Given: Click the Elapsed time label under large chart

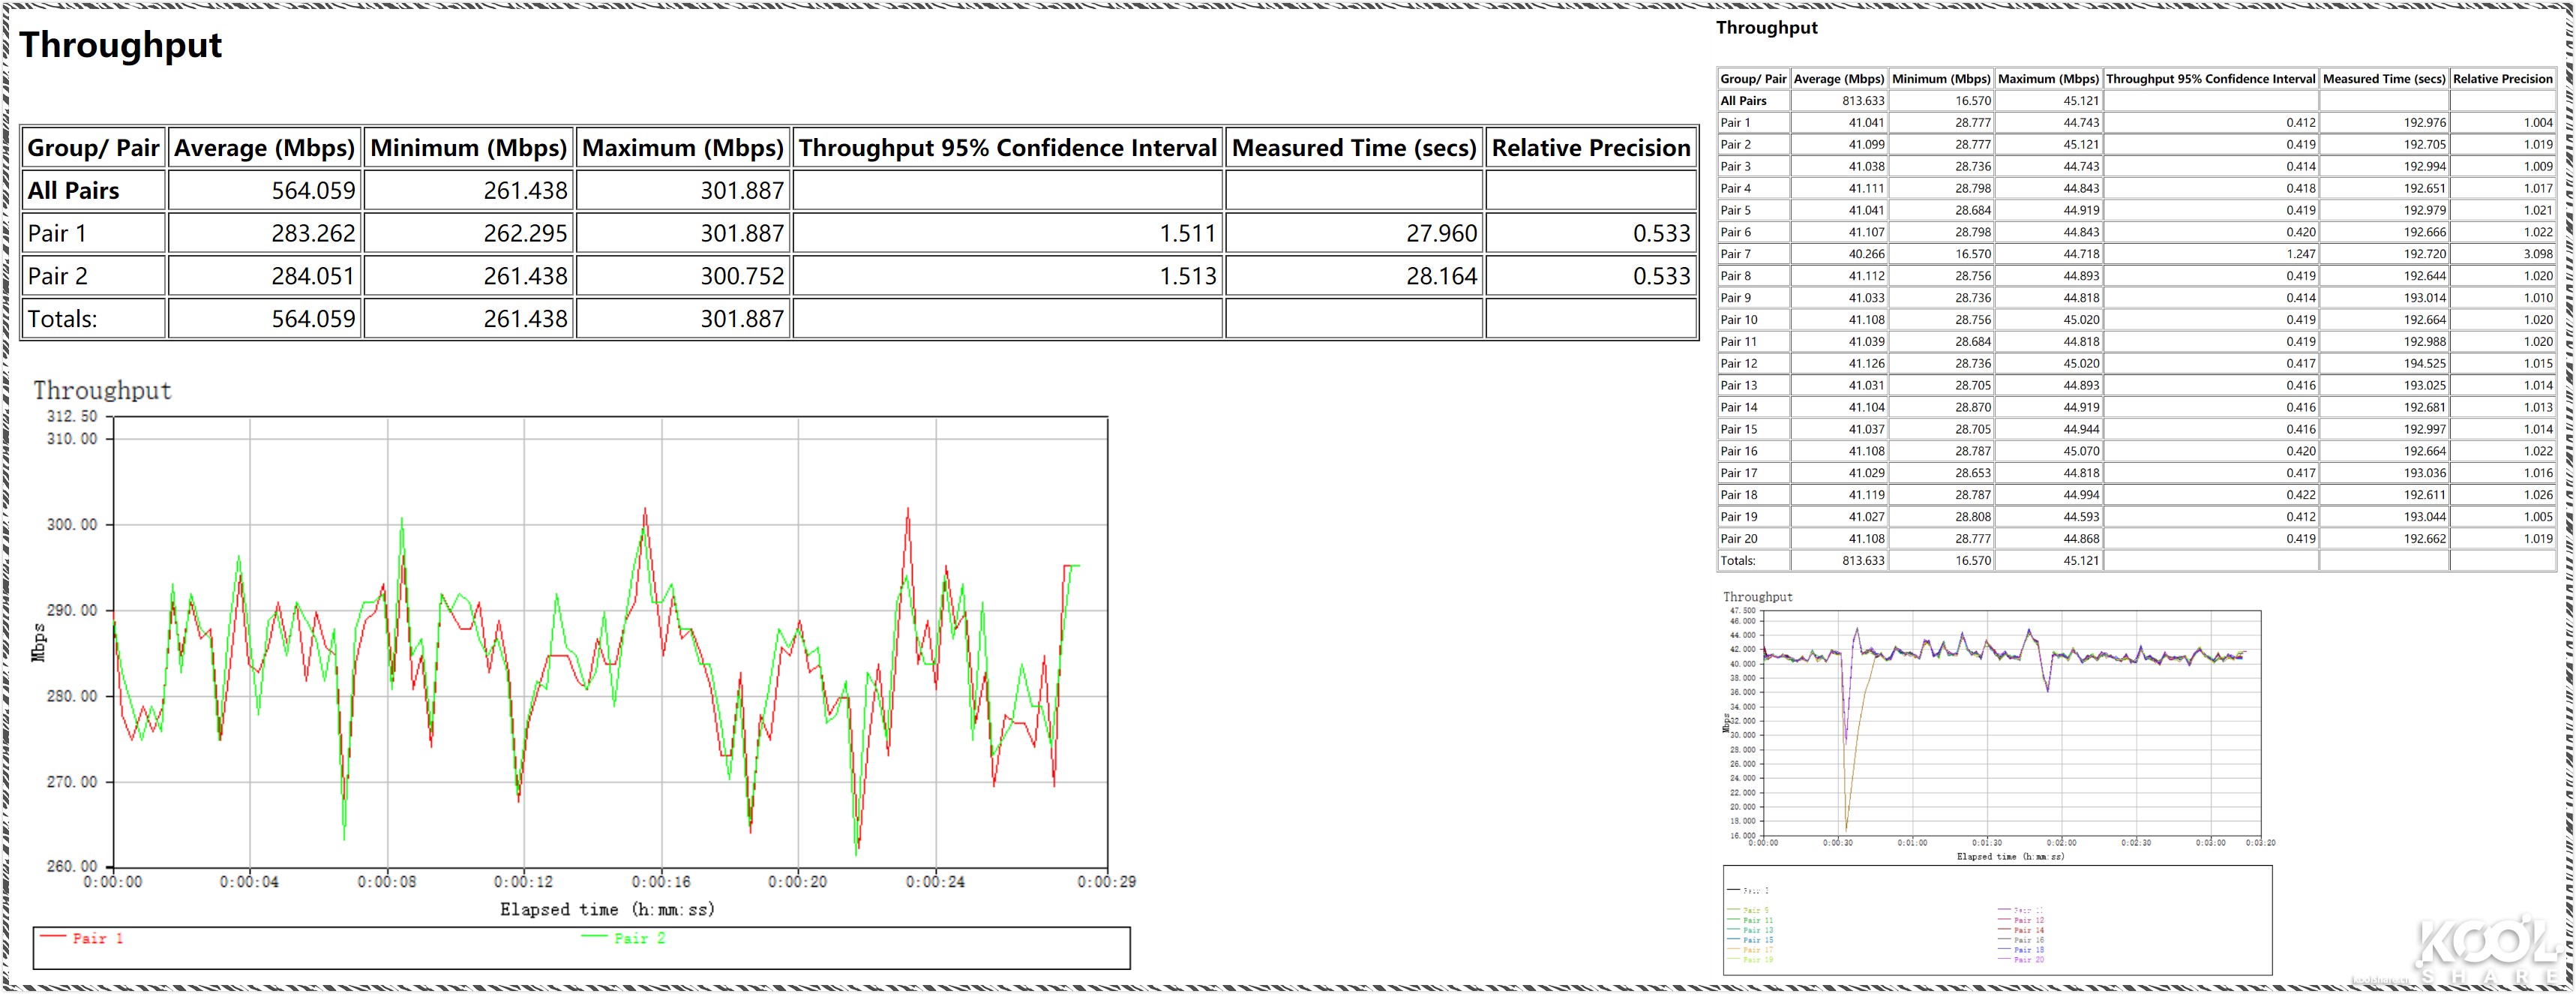Looking at the screenshot, I should (x=607, y=909).
